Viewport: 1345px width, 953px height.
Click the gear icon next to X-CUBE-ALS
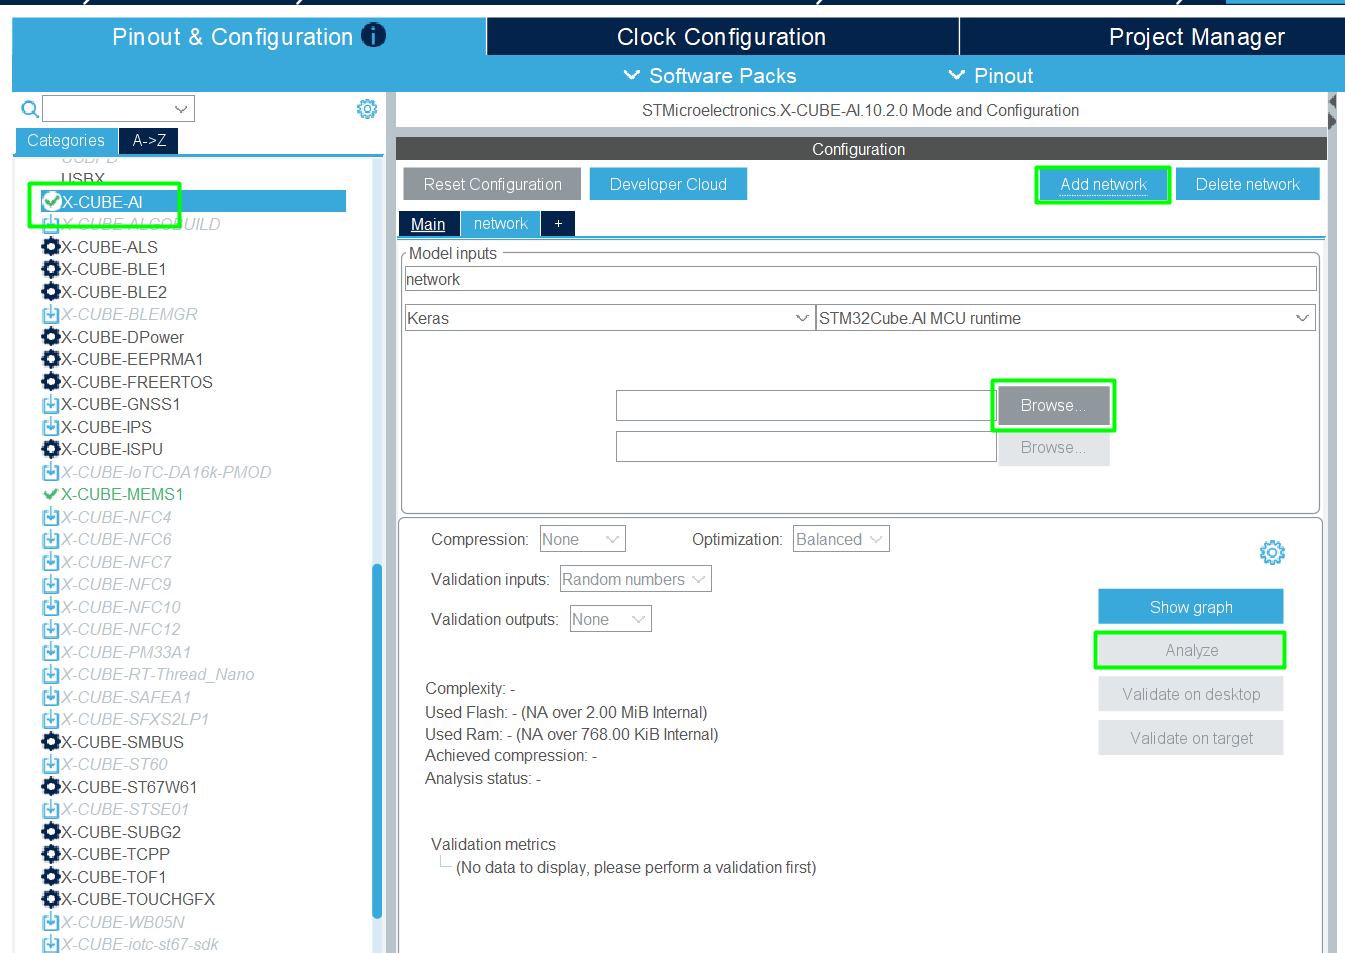pyautogui.click(x=51, y=247)
